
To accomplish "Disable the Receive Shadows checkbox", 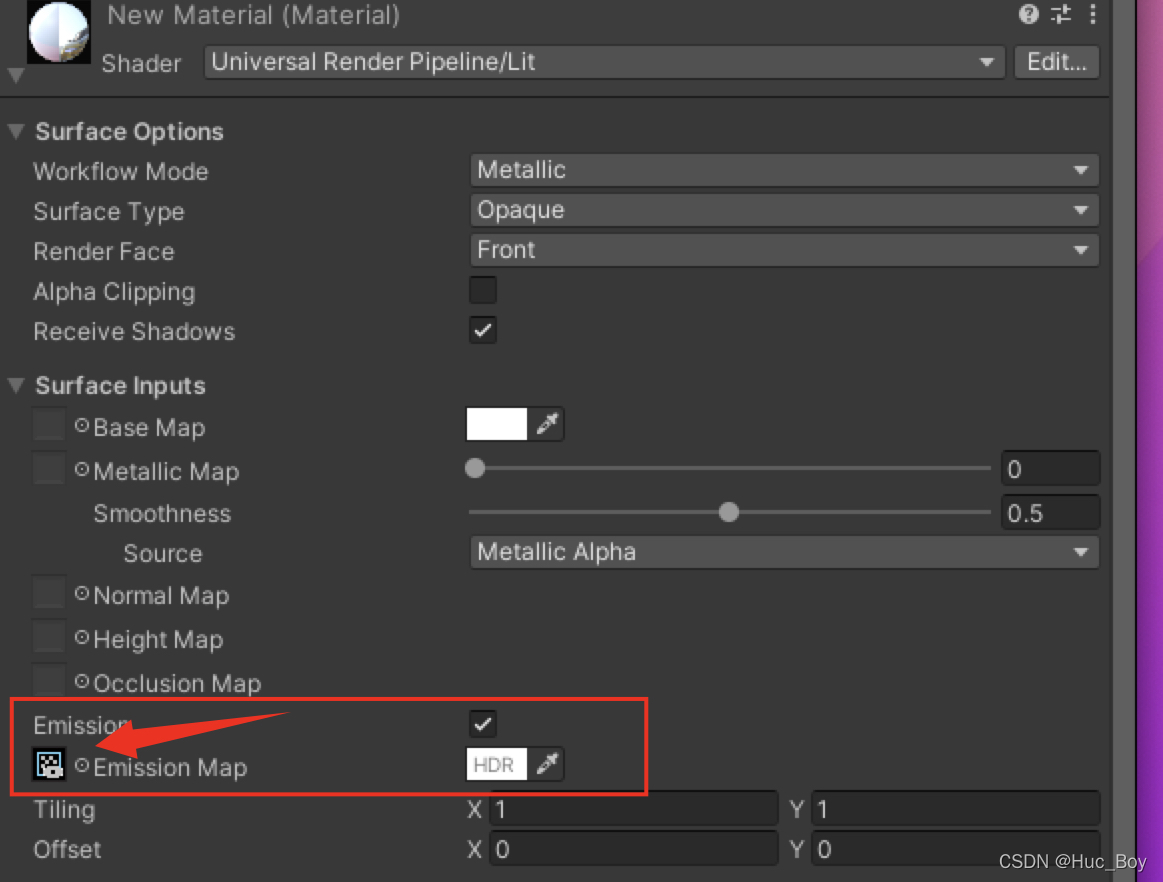I will tap(483, 330).
